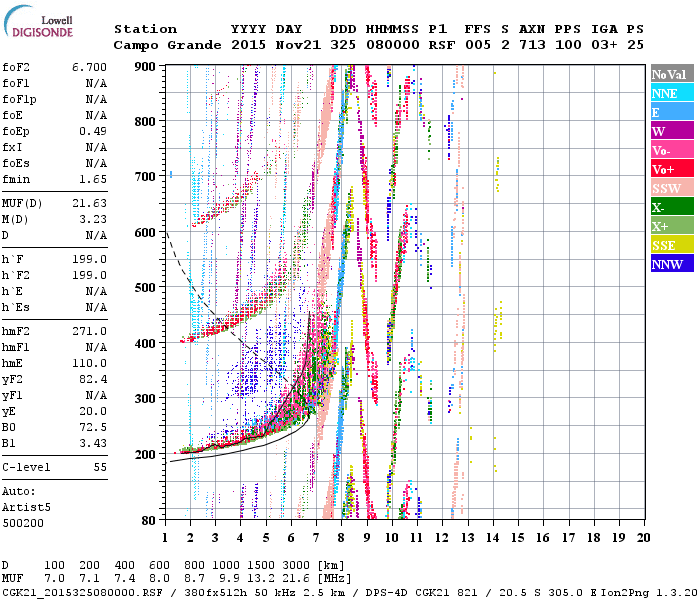This screenshot has width=700, height=600.
Task: Click the yF2 value 82.4
Action: (93, 379)
